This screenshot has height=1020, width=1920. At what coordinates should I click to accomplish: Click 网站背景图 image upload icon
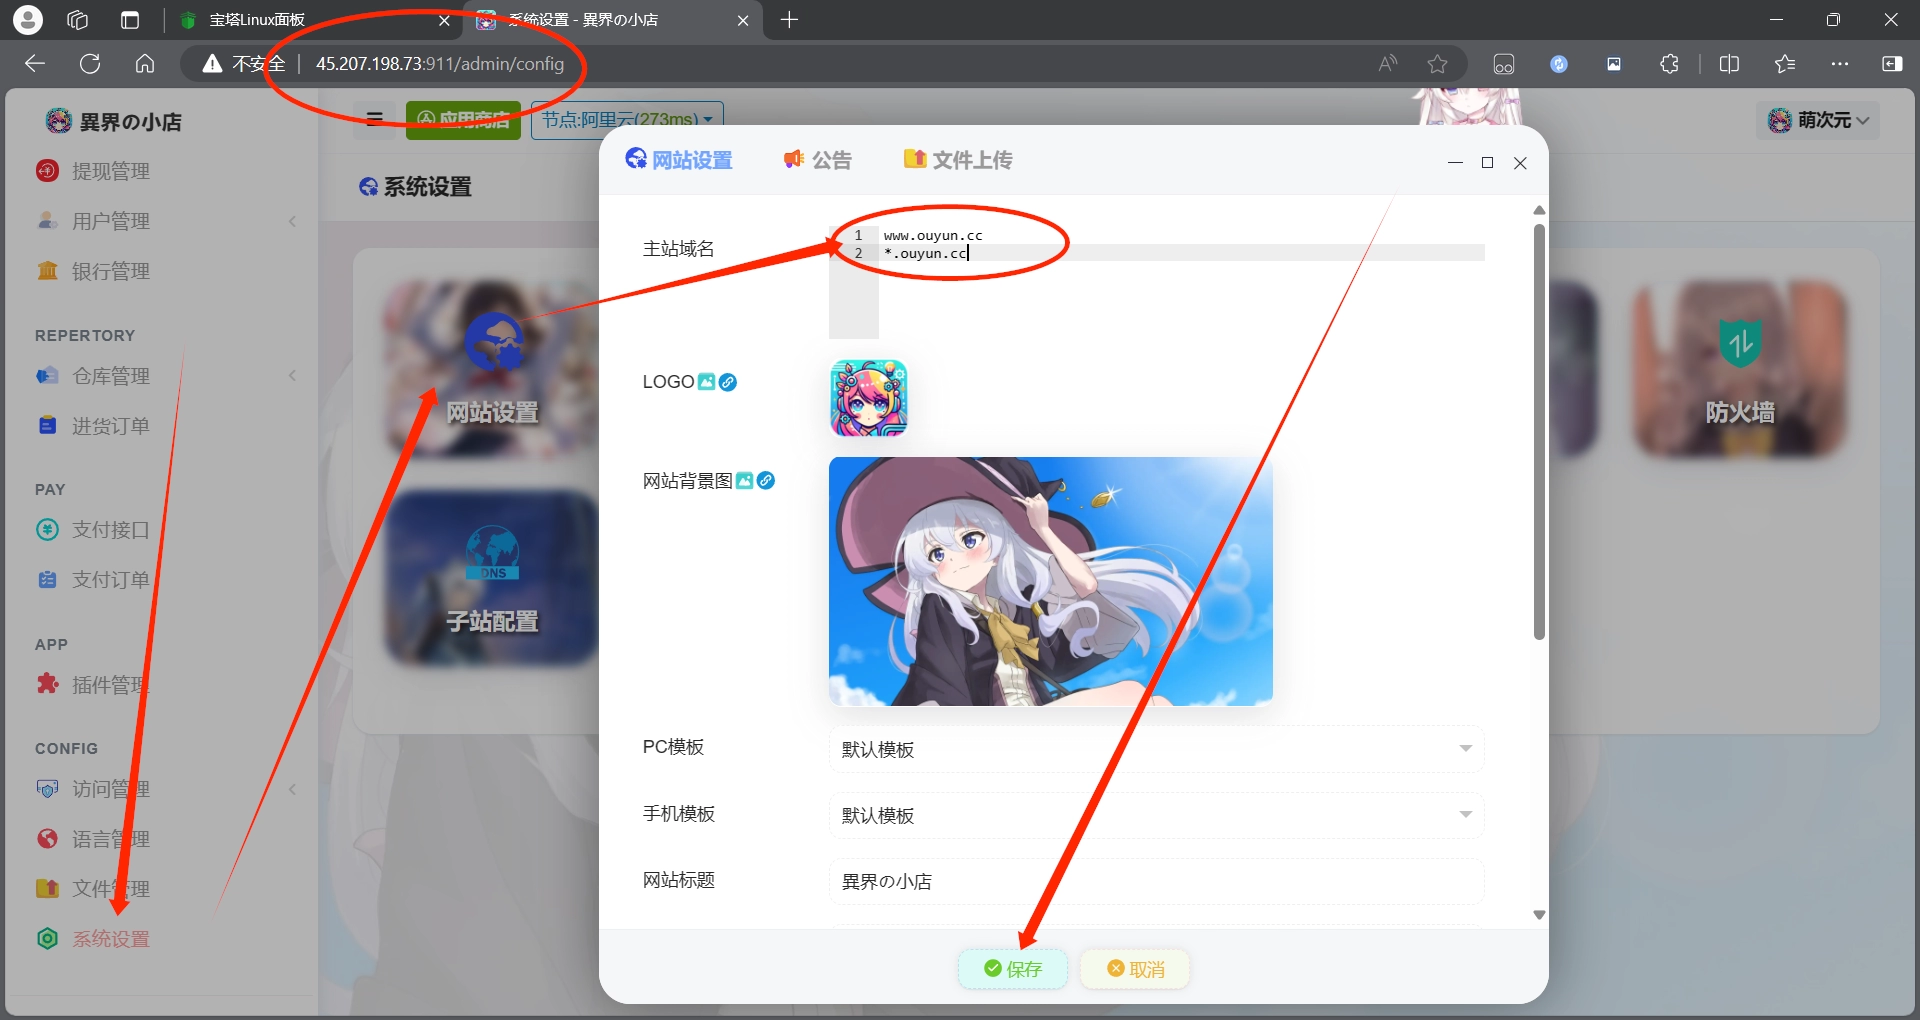(x=744, y=481)
